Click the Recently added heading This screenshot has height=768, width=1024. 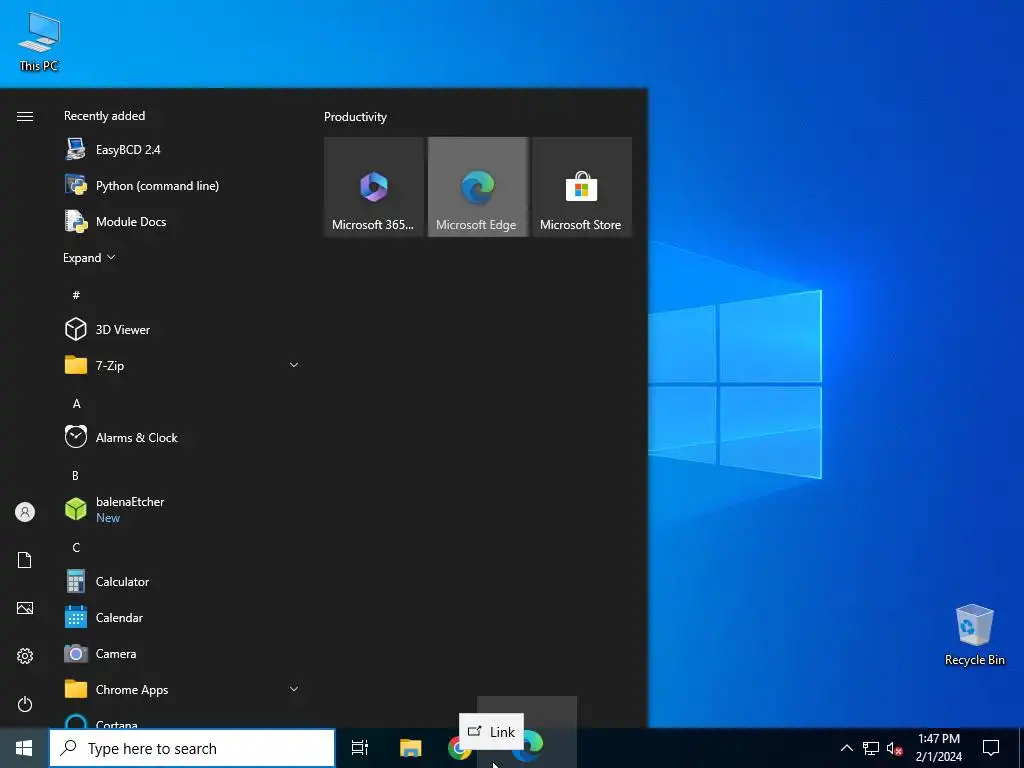104,116
